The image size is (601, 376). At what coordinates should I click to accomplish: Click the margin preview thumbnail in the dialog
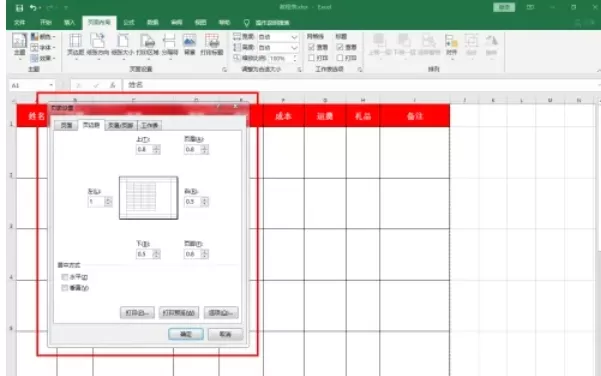(148, 198)
